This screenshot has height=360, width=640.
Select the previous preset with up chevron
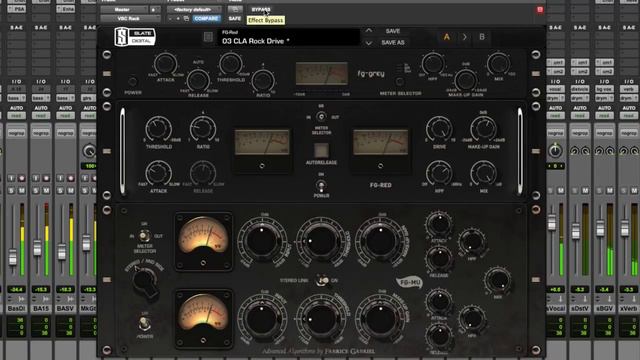[369, 31]
